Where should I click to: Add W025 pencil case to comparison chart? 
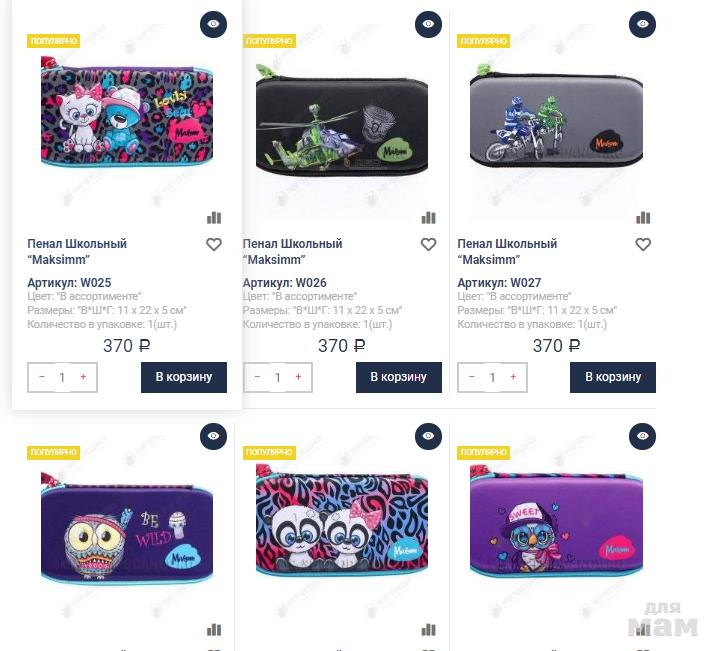click(214, 218)
